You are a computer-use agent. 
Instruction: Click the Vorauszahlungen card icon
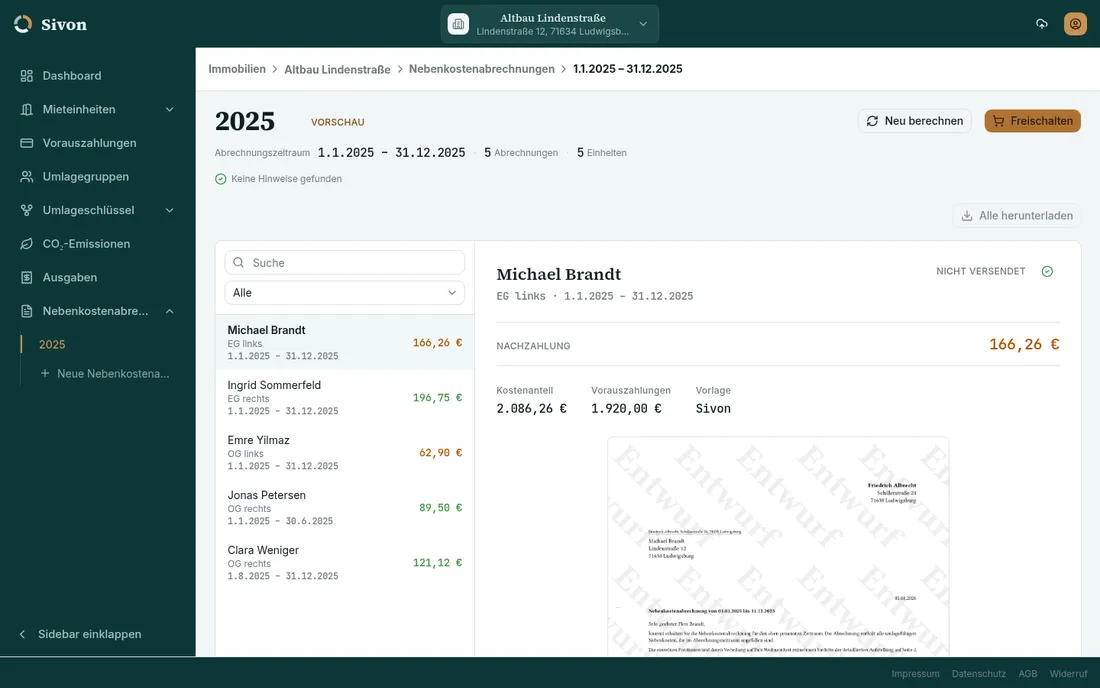click(27, 143)
